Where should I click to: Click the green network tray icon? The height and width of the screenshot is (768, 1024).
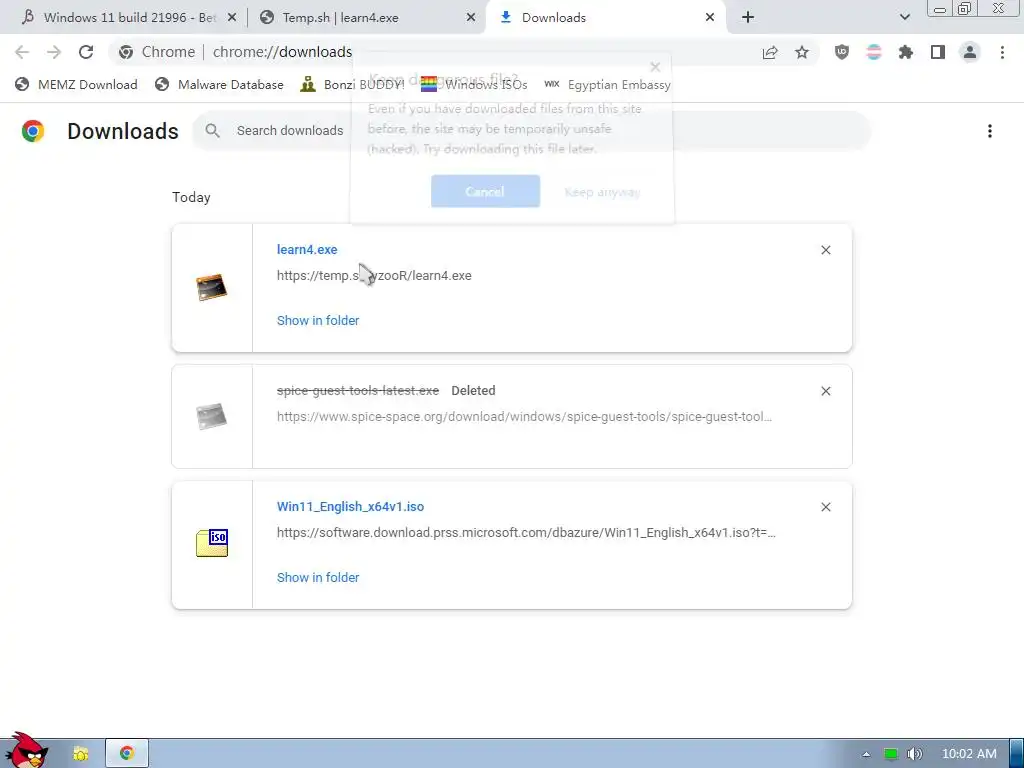[x=890, y=754]
